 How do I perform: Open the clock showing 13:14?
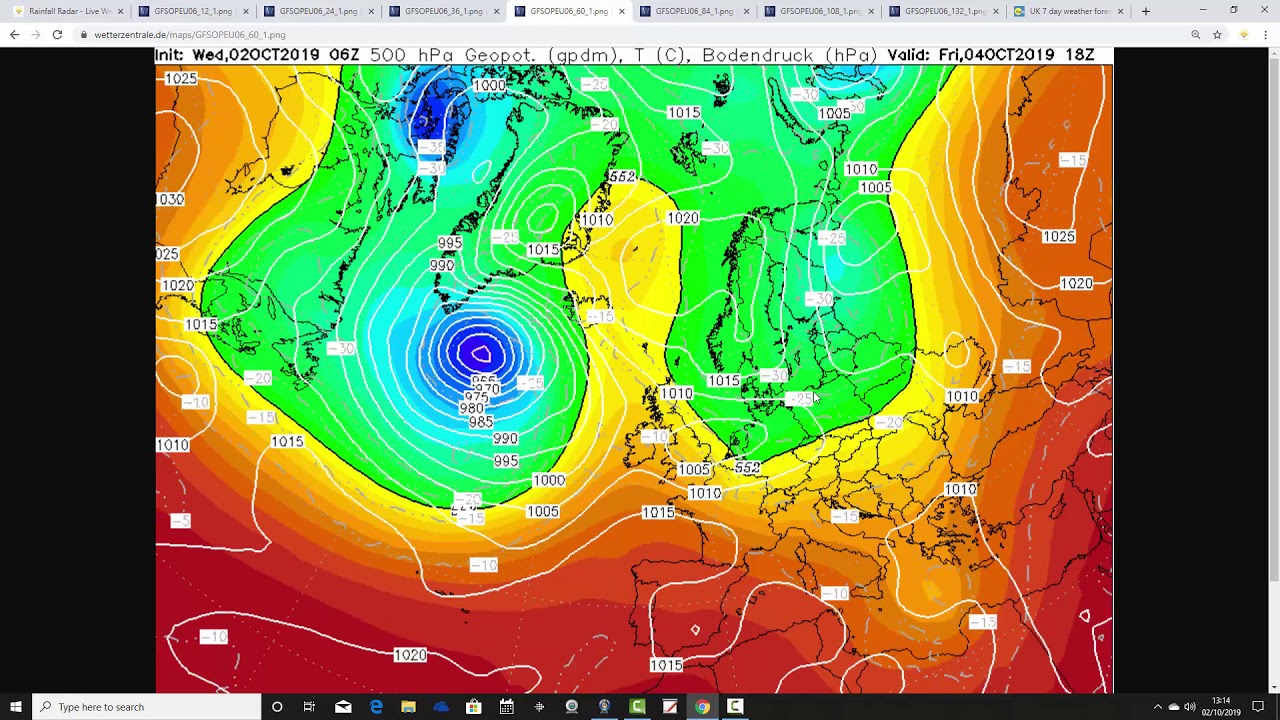tap(1221, 707)
